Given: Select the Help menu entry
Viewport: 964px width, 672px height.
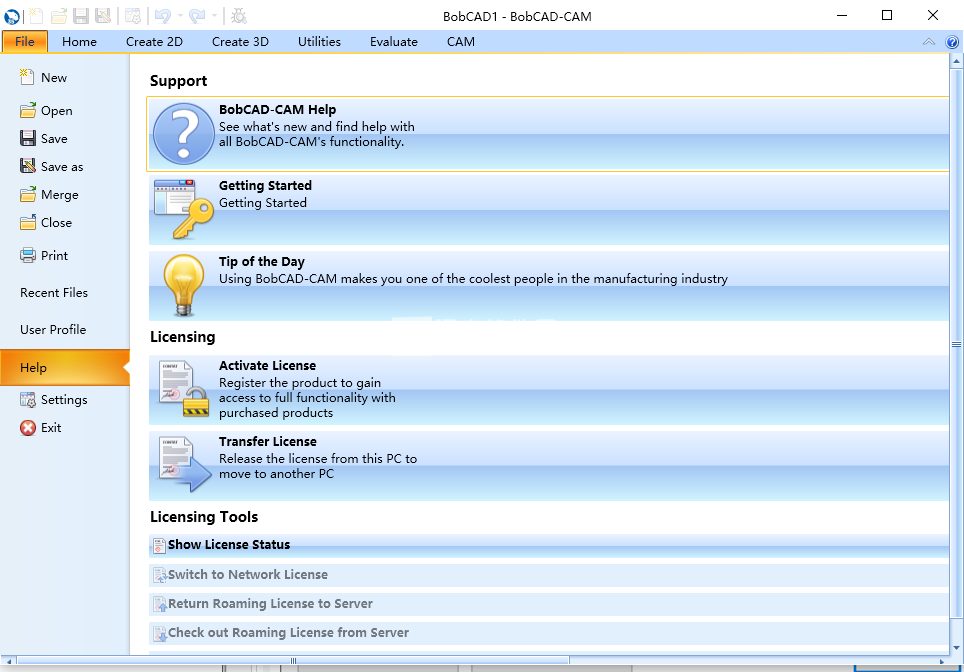Looking at the screenshot, I should [65, 368].
